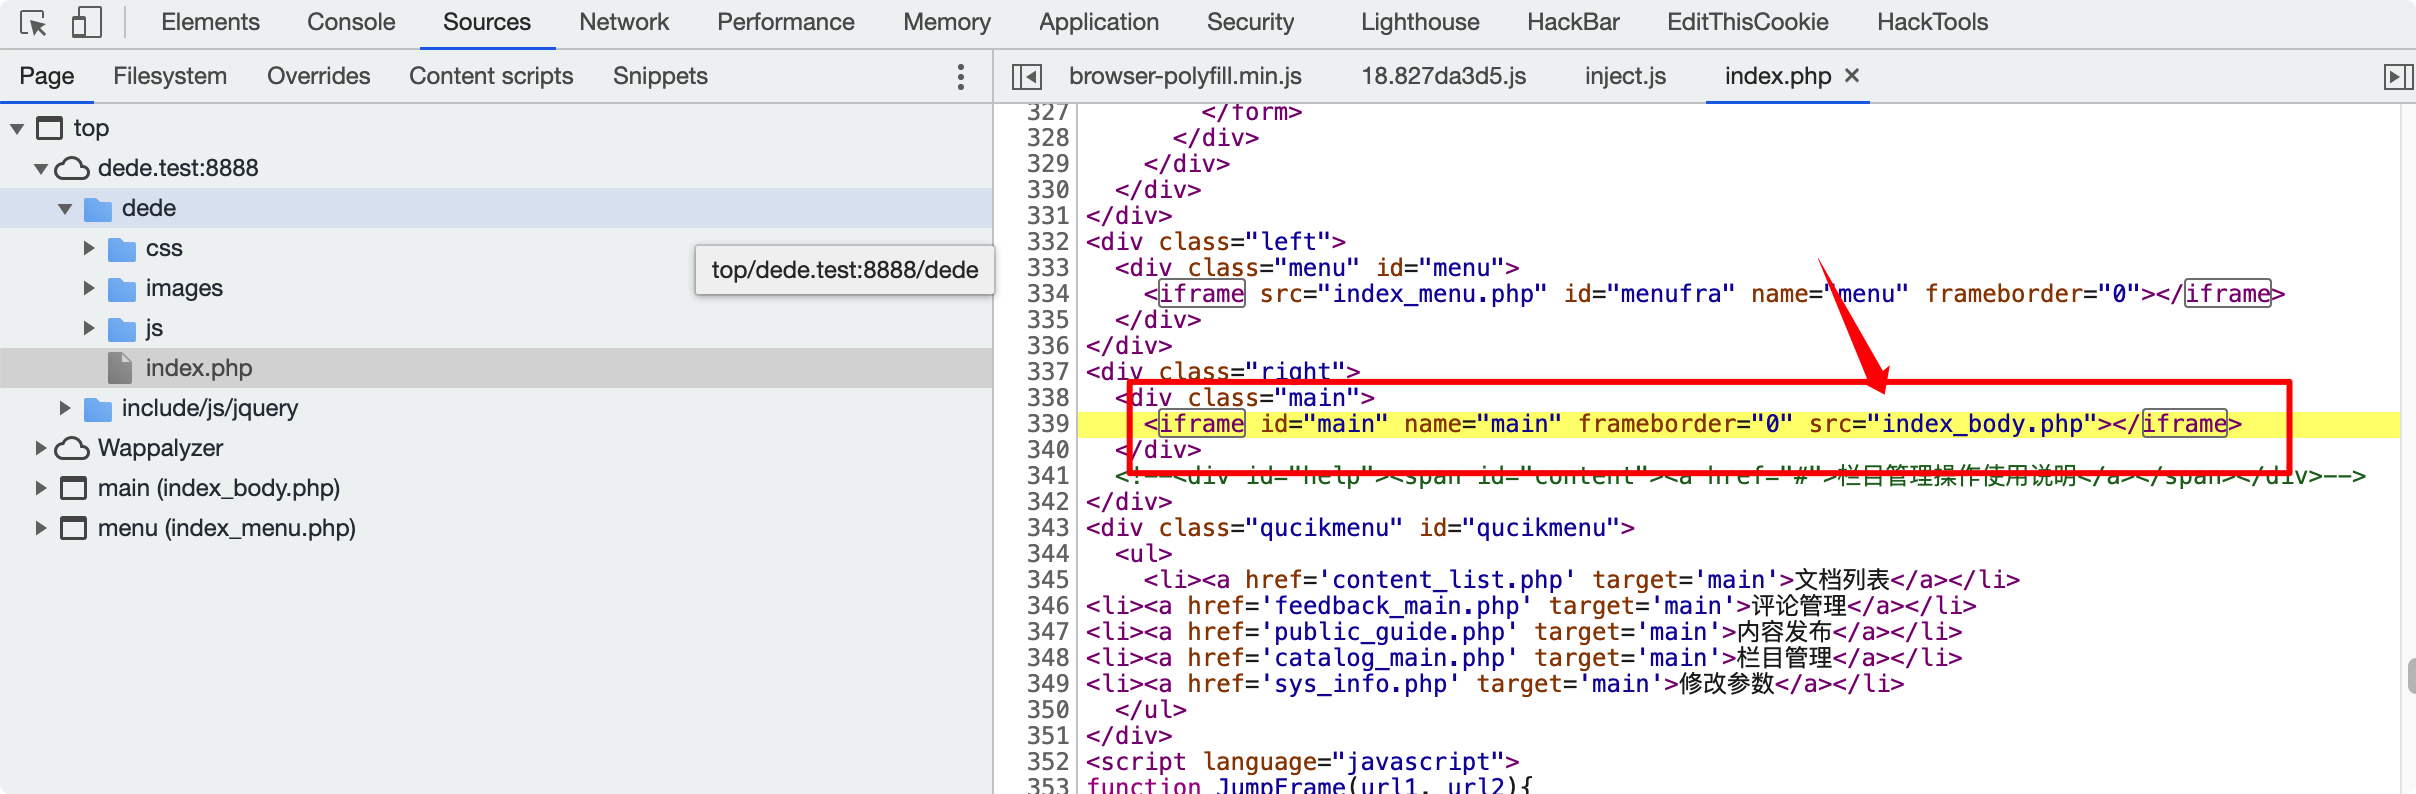Click the css folder icon
2416x794 pixels.
coord(122,249)
